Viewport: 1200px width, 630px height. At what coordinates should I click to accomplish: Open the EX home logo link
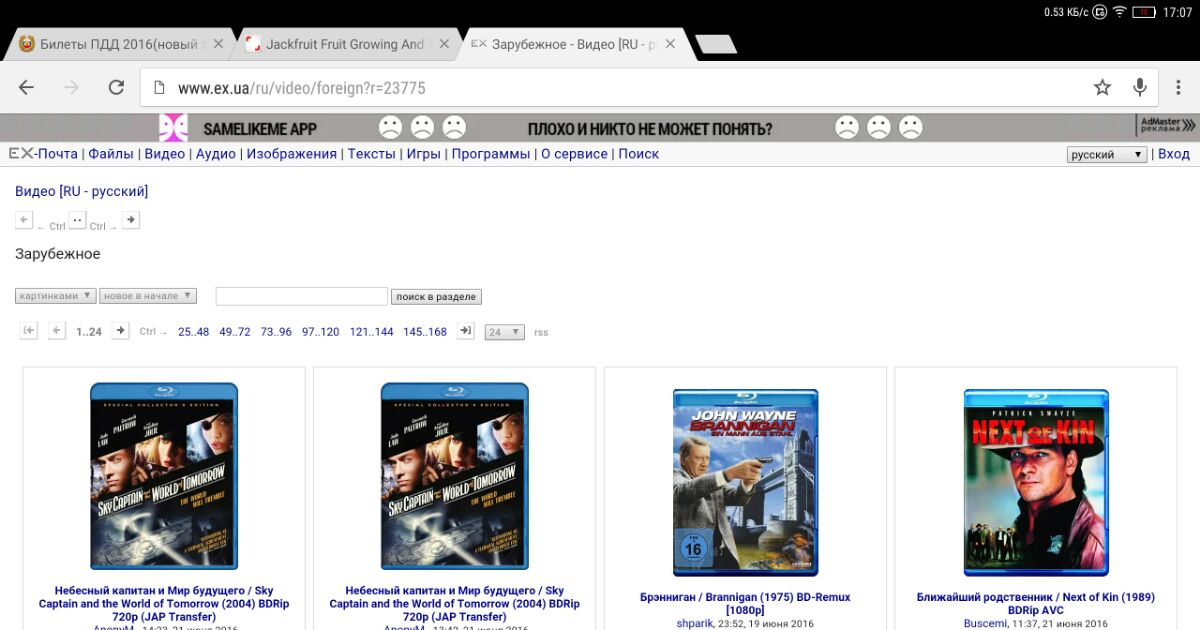coord(21,154)
